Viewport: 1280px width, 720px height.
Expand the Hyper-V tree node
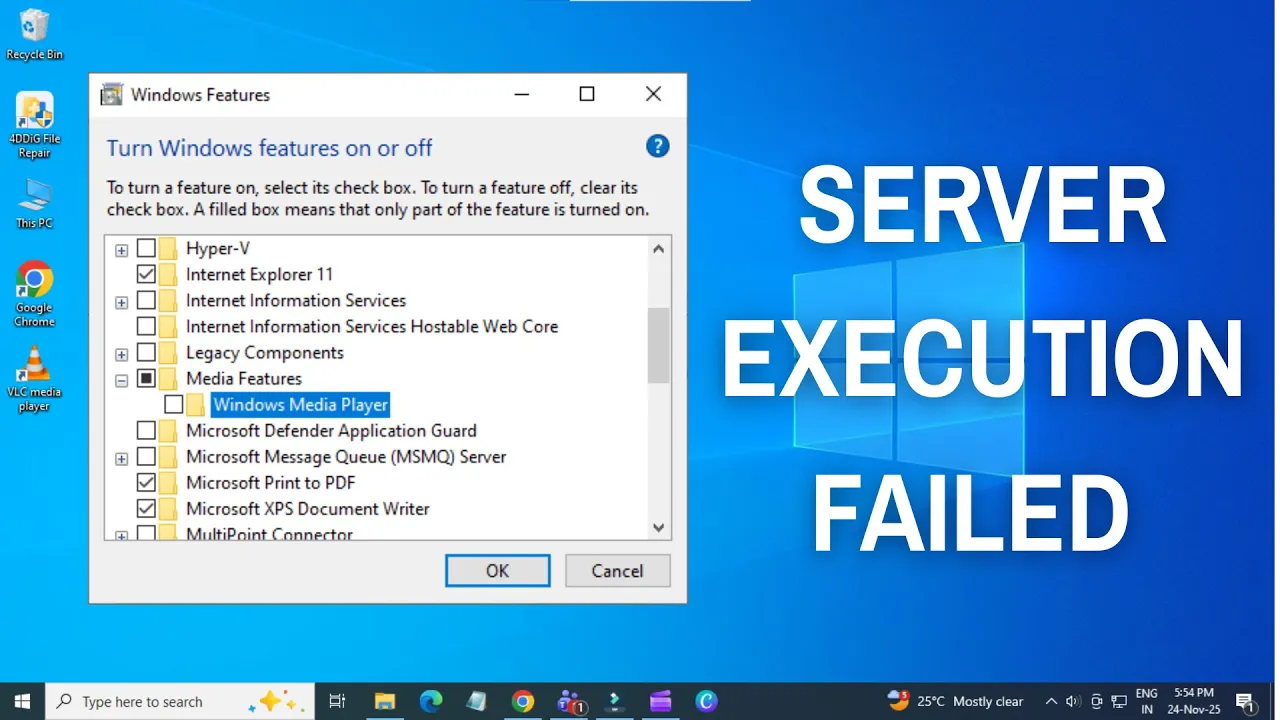pos(121,248)
